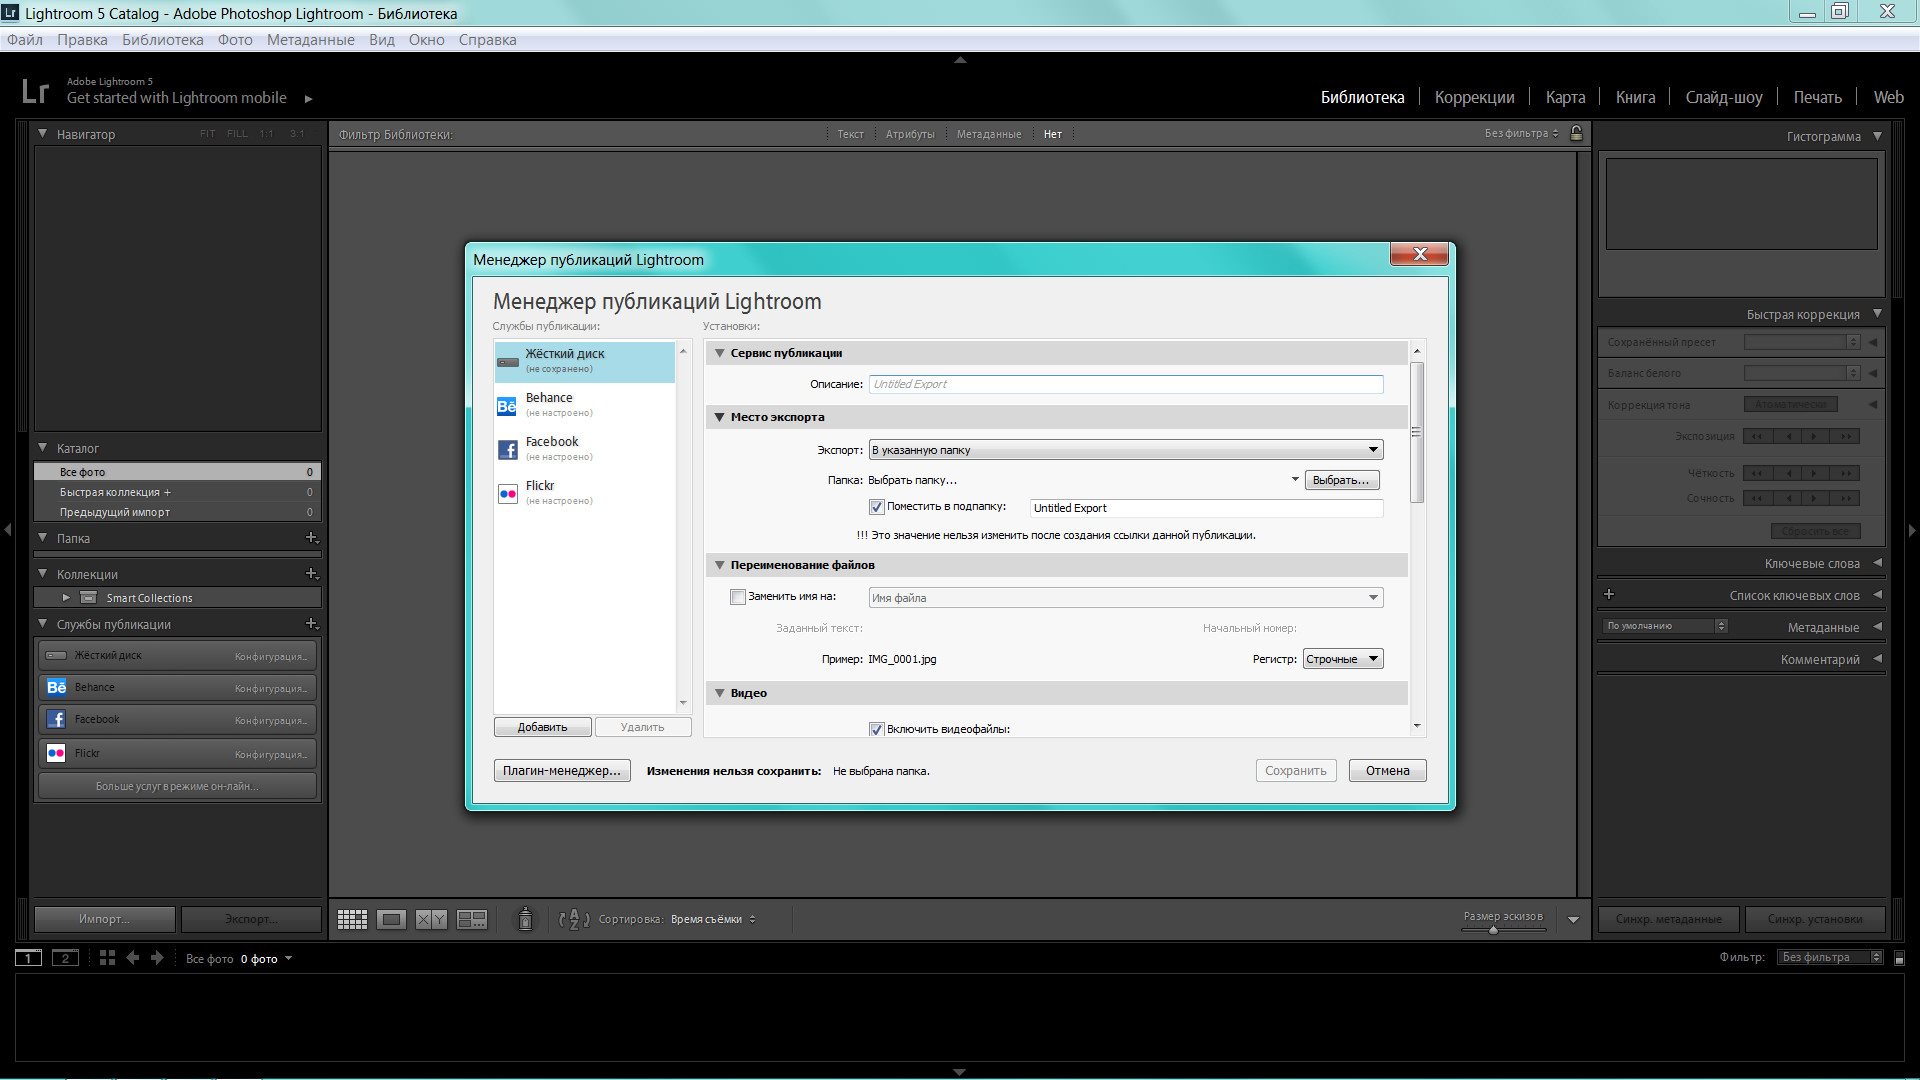Show second window 2 display button
Image resolution: width=1920 pixels, height=1080 pixels.
65,958
